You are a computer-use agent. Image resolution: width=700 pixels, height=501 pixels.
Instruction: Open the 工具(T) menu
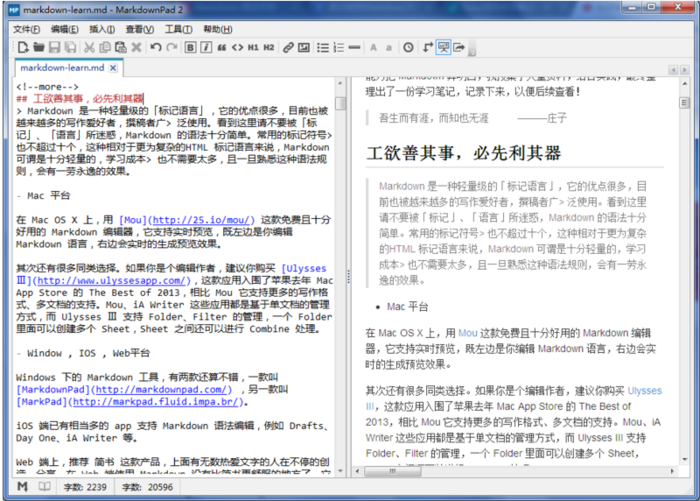[x=179, y=29]
